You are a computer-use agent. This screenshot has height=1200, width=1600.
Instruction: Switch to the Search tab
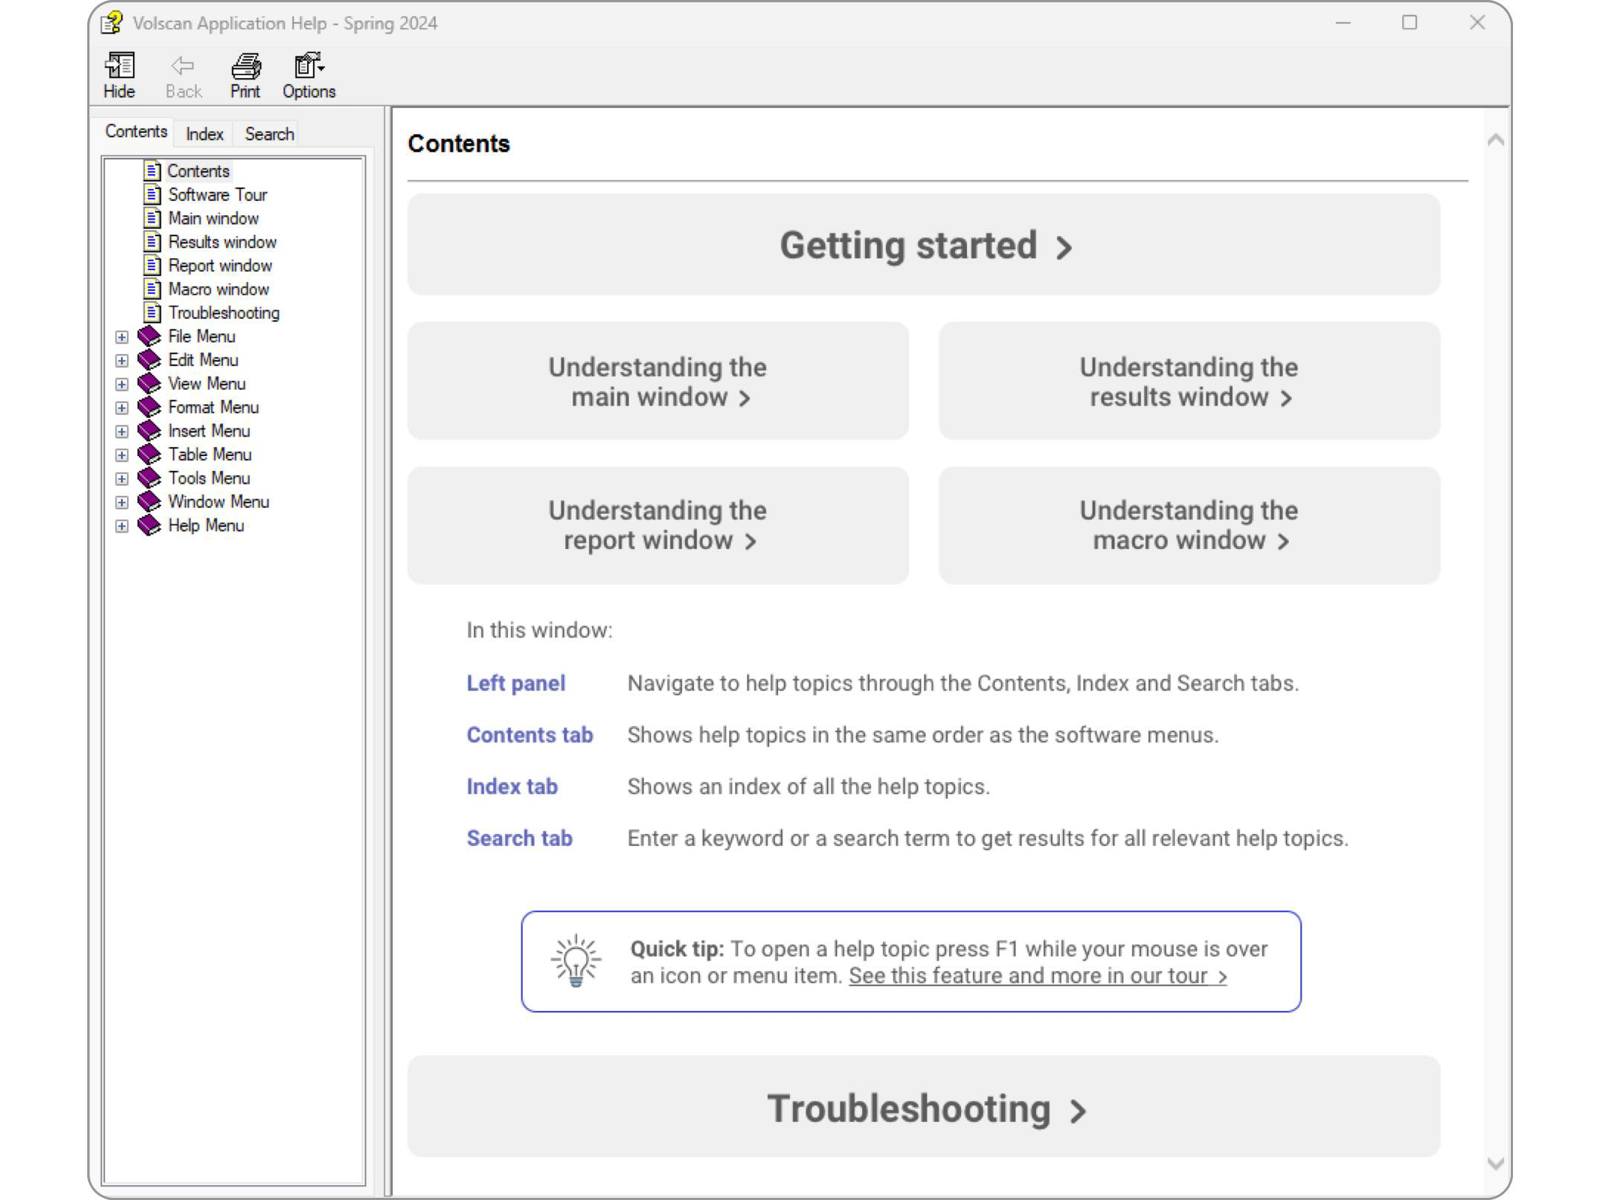click(x=269, y=134)
